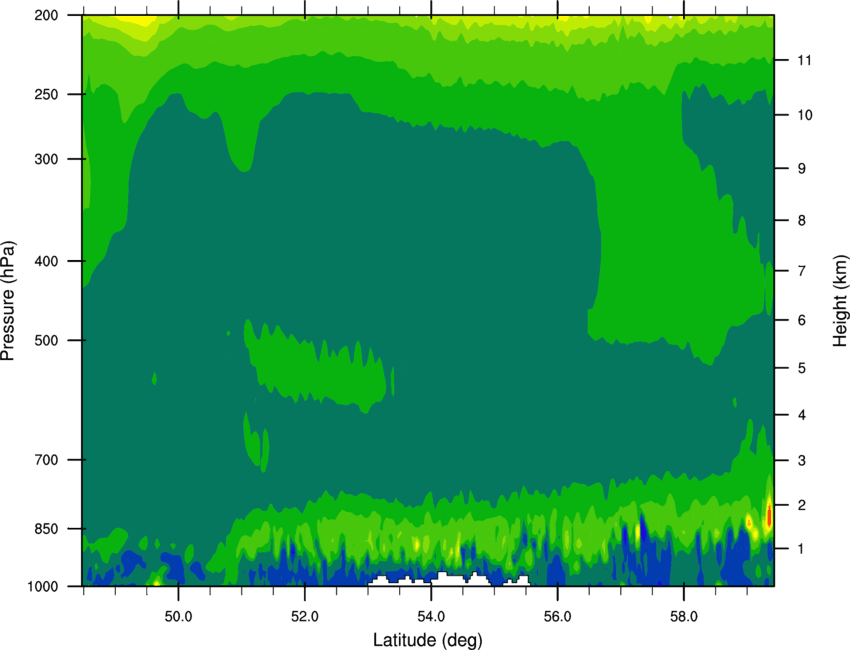Click the 'Pressure (hPa)' axis title
This screenshot has width=850, height=650.
click(x=8, y=301)
